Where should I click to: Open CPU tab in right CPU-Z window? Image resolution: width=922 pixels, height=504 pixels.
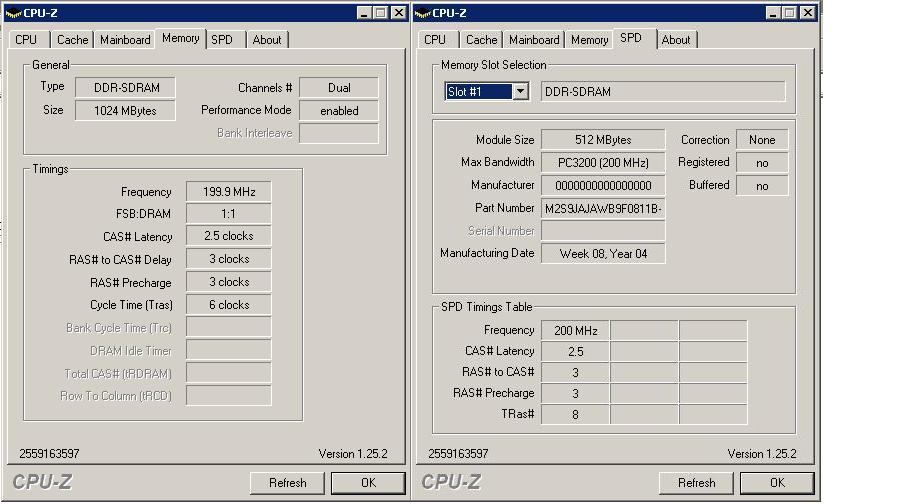435,39
